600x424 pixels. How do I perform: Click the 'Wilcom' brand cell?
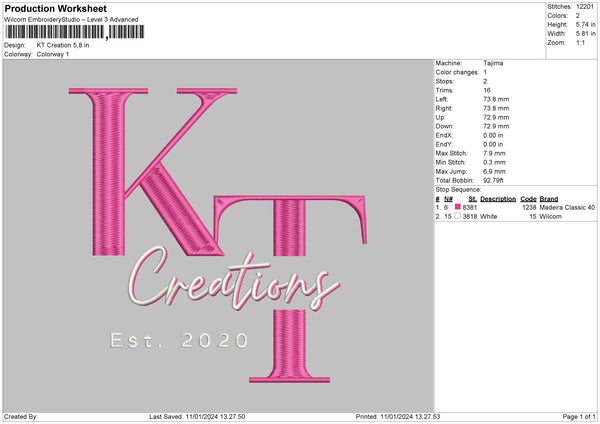(x=551, y=217)
